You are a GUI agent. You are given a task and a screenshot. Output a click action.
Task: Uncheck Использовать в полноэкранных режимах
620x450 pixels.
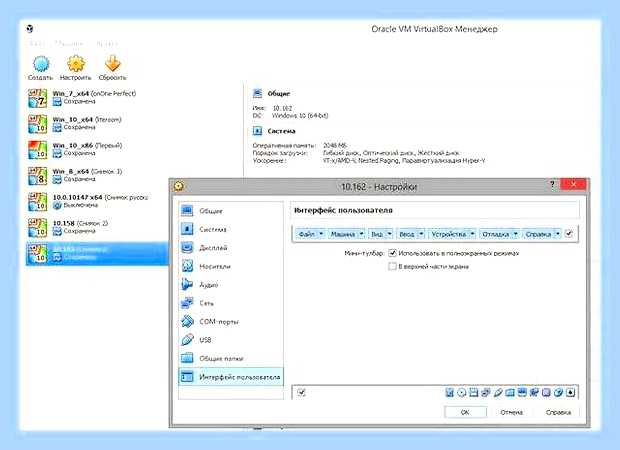tap(392, 253)
